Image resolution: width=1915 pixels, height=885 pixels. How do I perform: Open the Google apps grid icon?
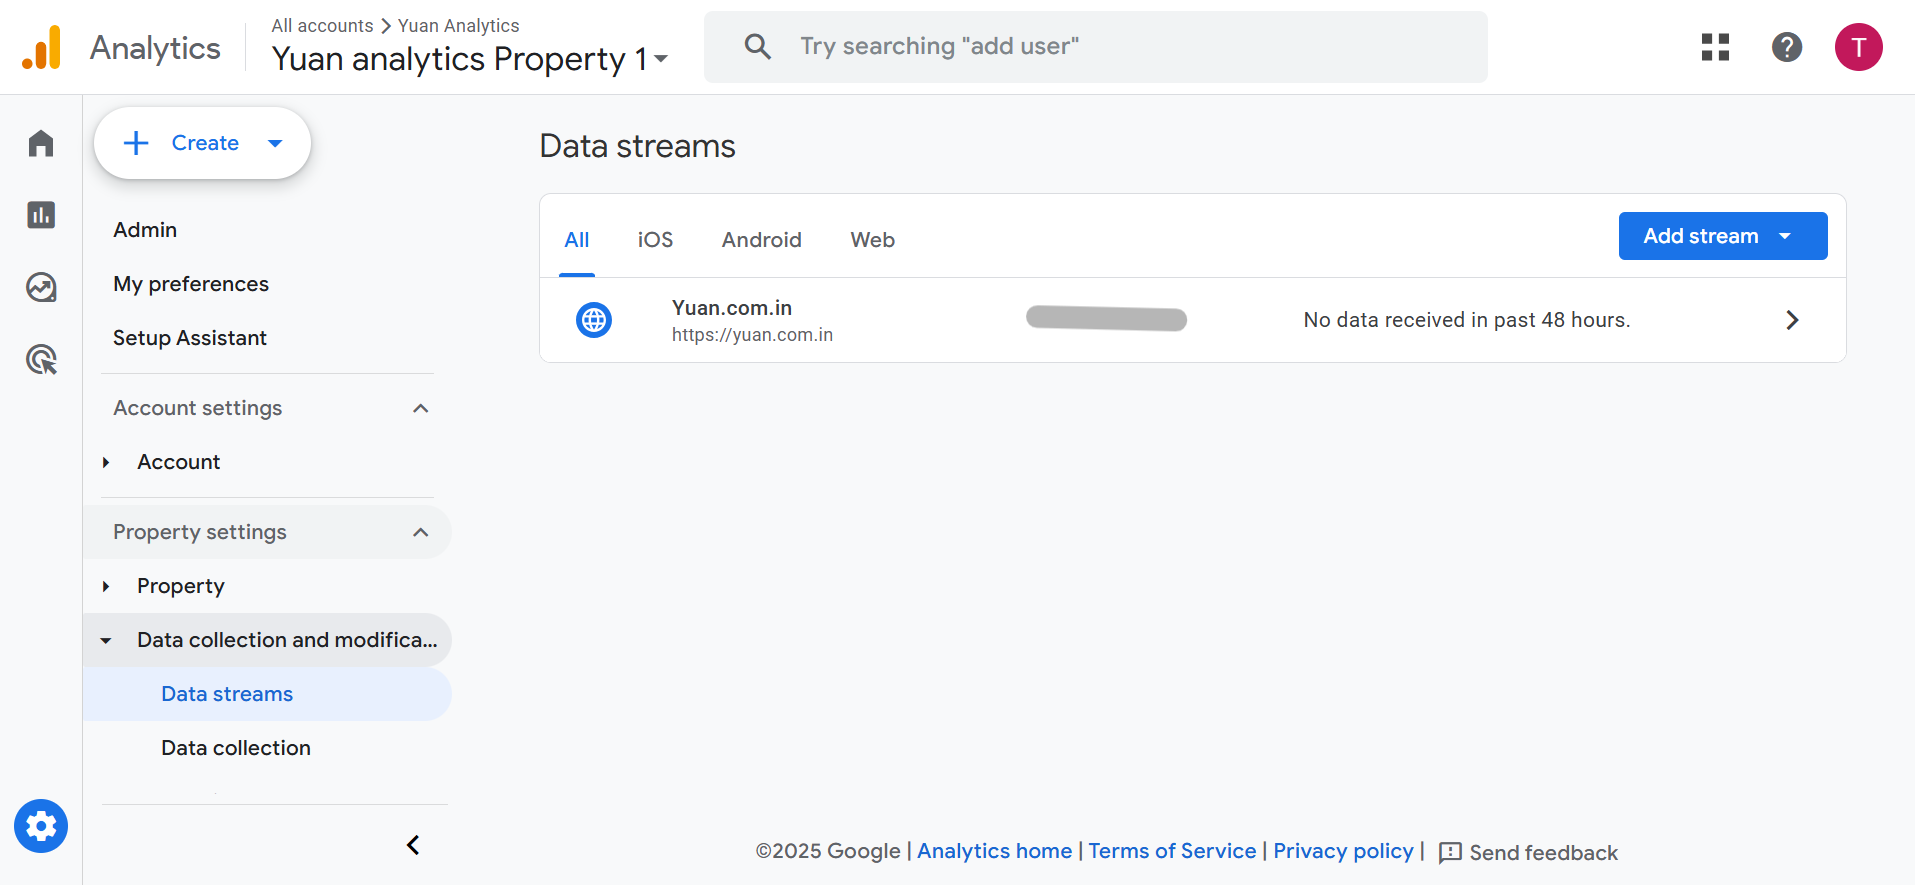tap(1715, 47)
